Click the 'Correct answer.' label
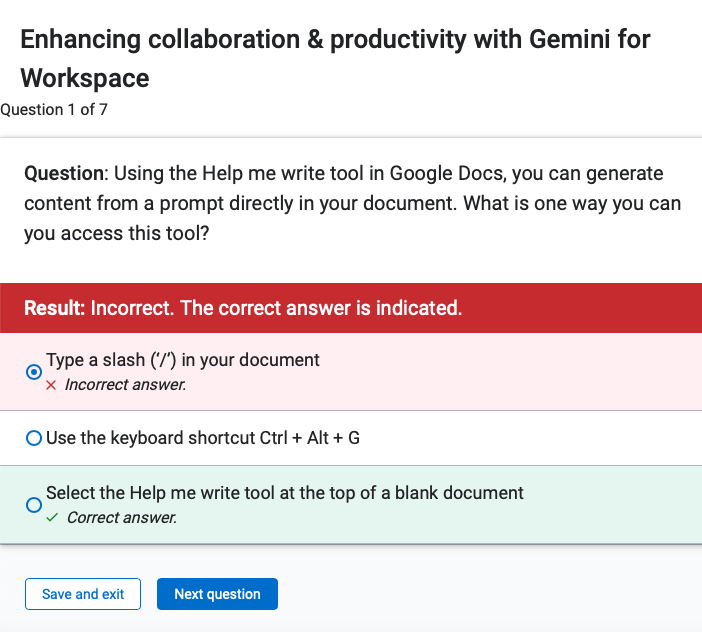 [122, 517]
